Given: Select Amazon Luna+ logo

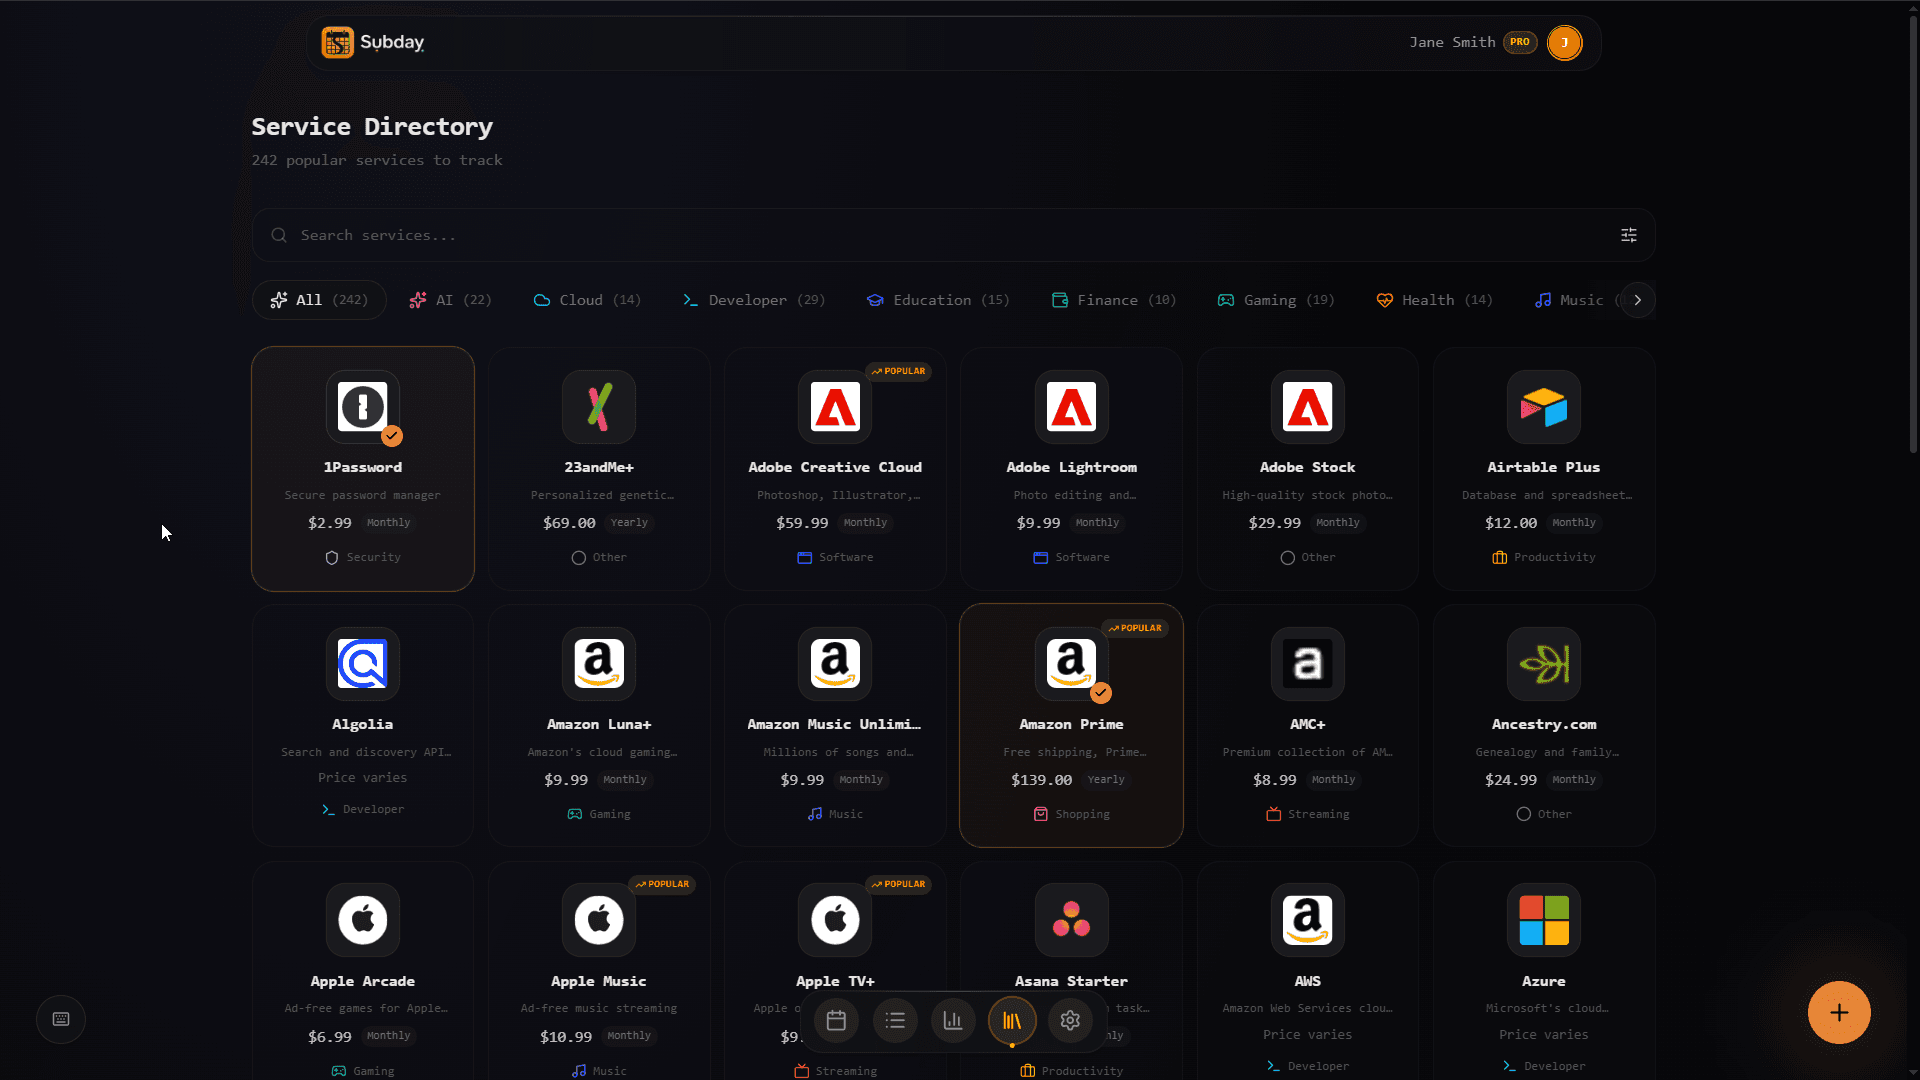Looking at the screenshot, I should [x=599, y=664].
